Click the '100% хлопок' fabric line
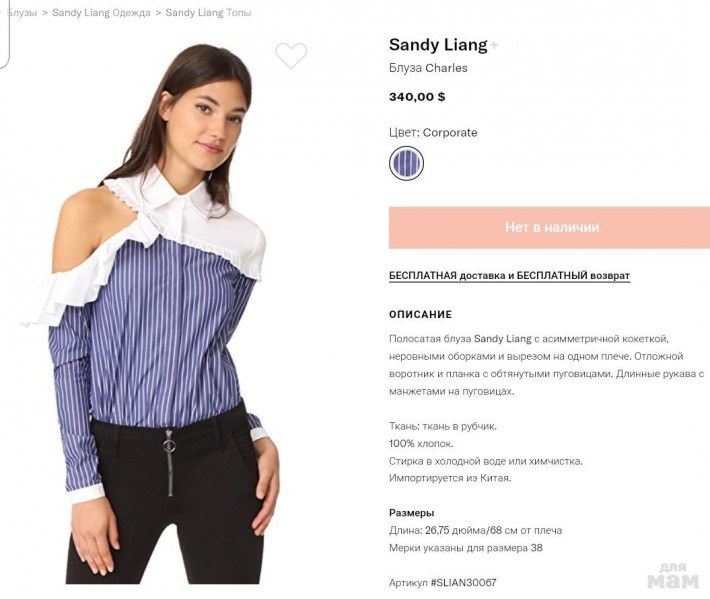This screenshot has height=599, width=710. (x=421, y=444)
